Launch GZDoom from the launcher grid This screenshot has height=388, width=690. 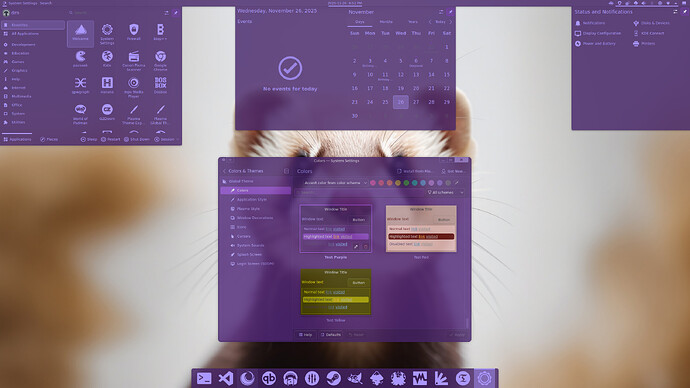(107, 112)
